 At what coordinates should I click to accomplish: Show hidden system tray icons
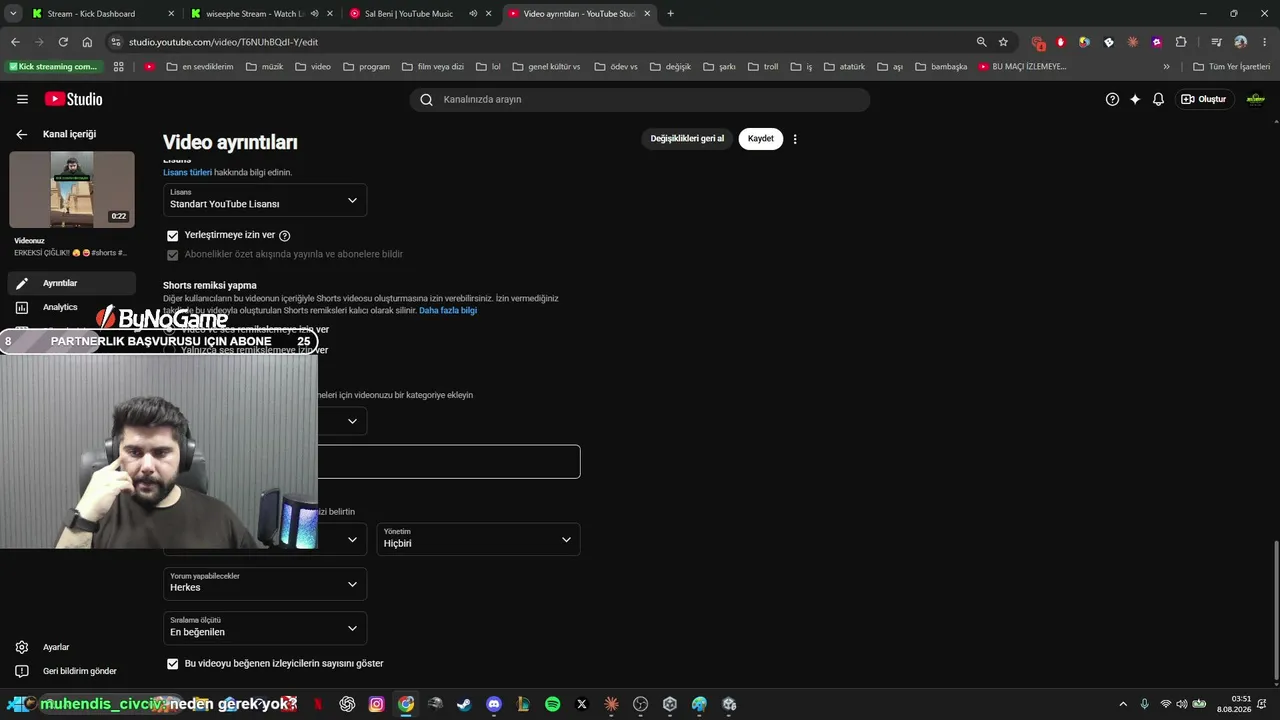tap(1123, 704)
